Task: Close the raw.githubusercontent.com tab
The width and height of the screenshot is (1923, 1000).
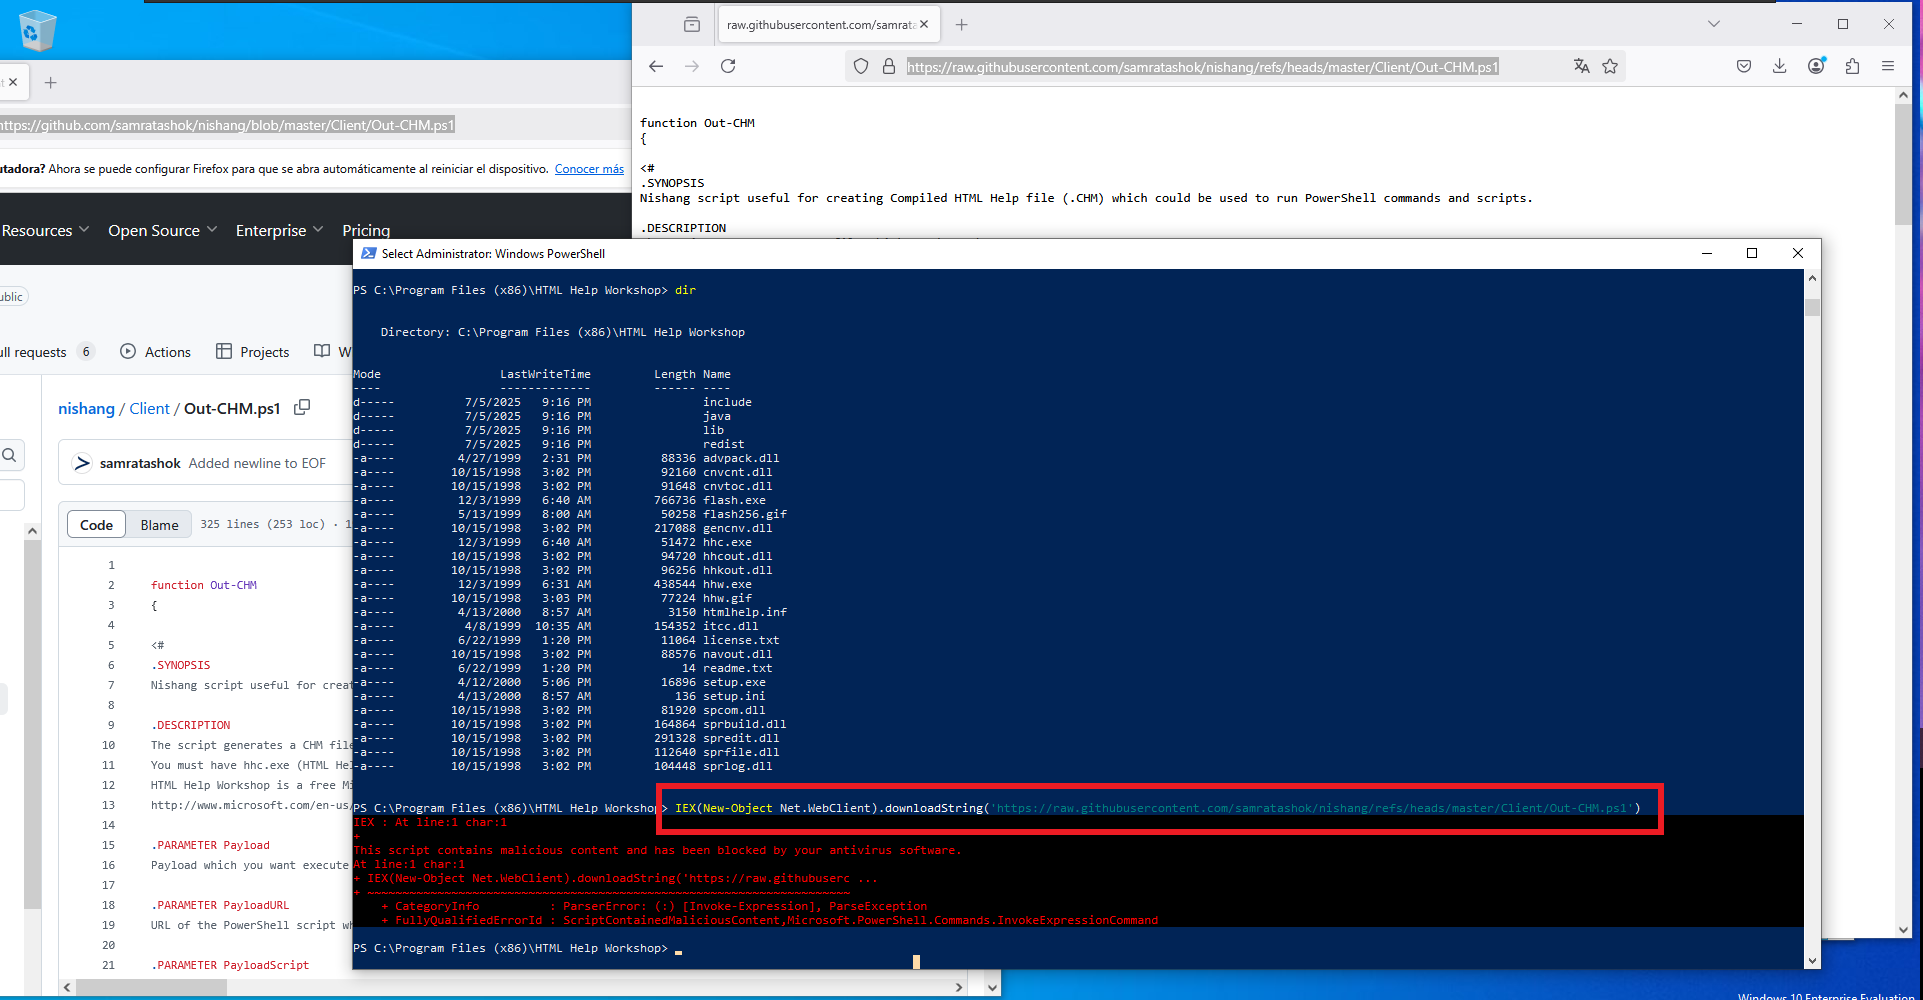Action: (x=923, y=24)
